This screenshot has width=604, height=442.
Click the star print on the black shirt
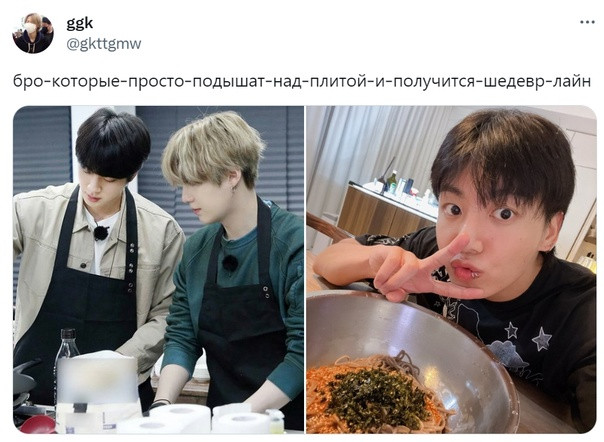(542, 339)
